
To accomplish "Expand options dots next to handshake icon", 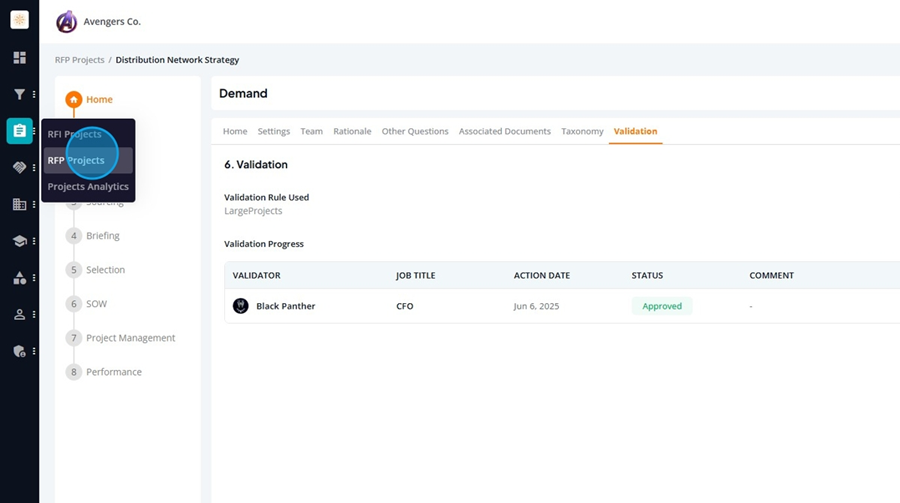I will pyautogui.click(x=34, y=168).
